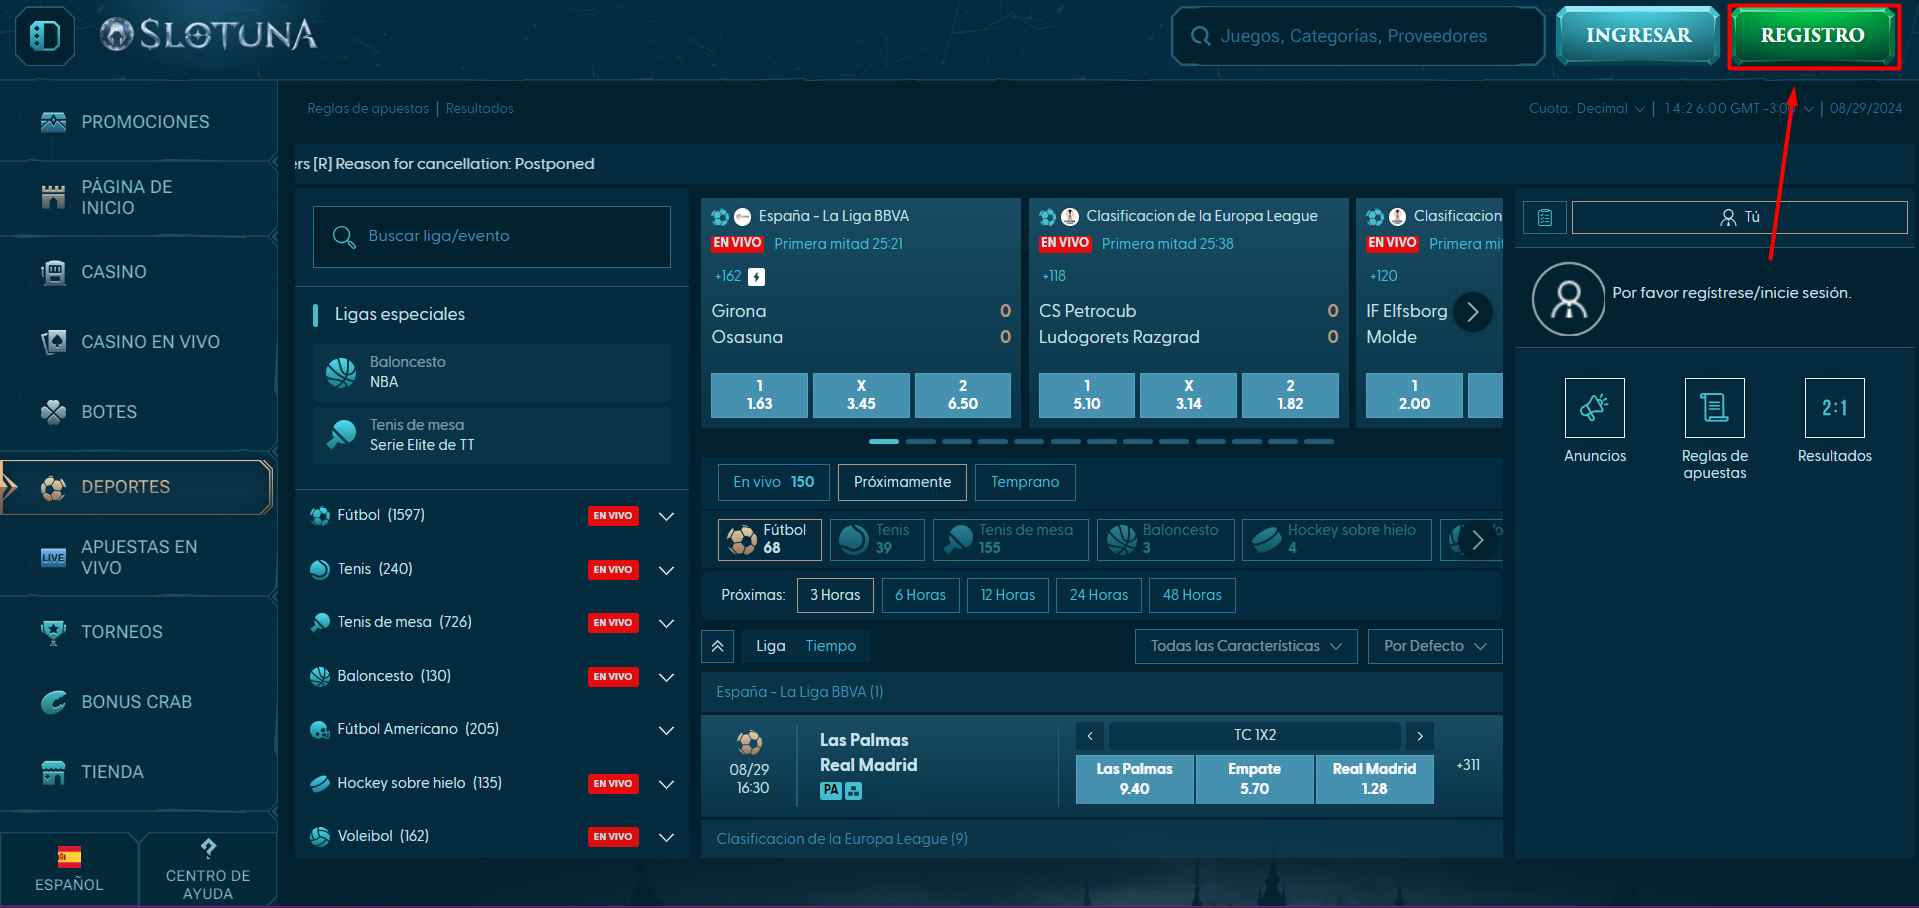The height and width of the screenshot is (908, 1919).
Task: Collapse all leagues with double chevron
Action: click(x=718, y=646)
